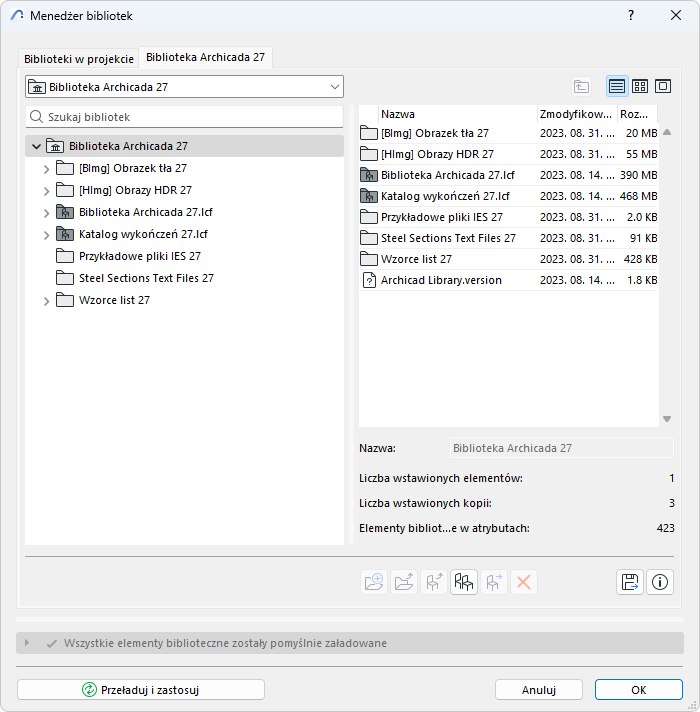The height and width of the screenshot is (712, 700).
Task: Click the Archicad Library.version file name
Action: tap(441, 280)
